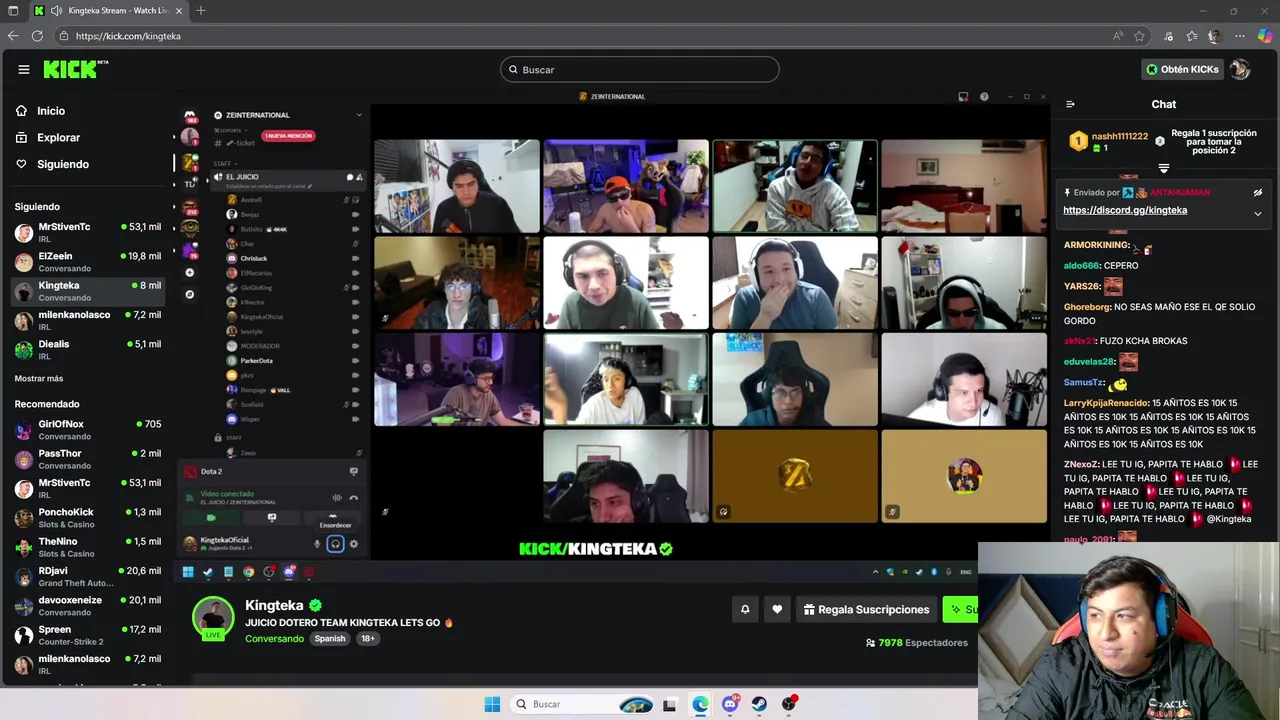Open Steam from Windows taskbar
1280x720 pixels.
click(759, 704)
